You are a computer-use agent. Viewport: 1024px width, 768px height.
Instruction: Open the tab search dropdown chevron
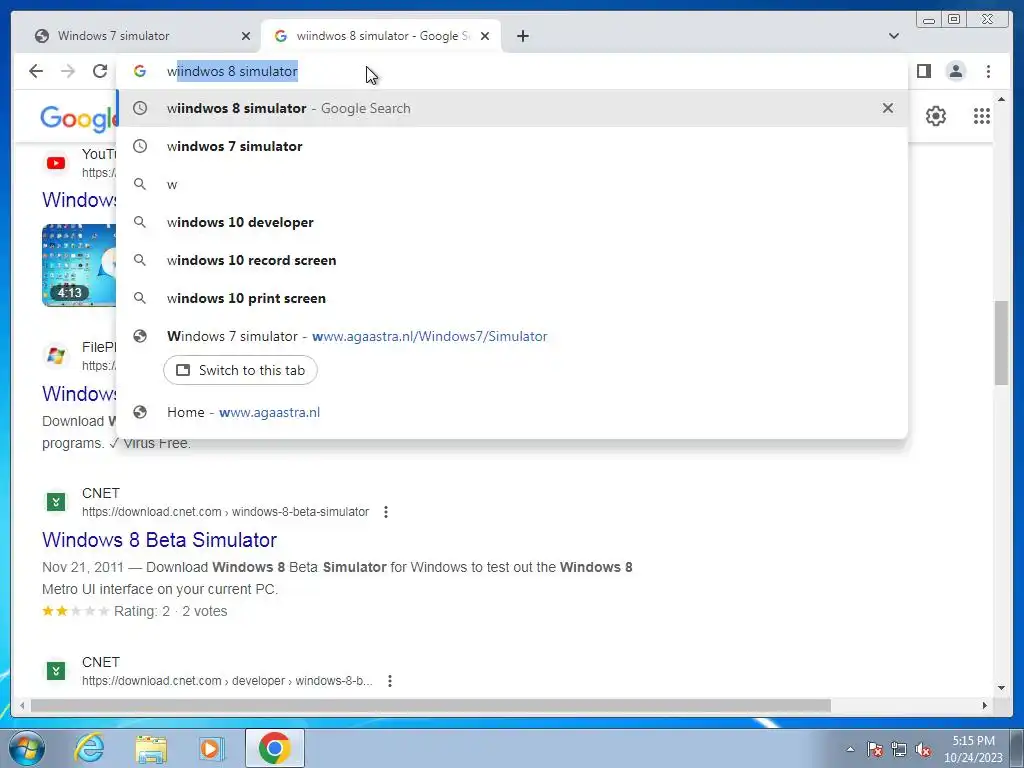894,36
